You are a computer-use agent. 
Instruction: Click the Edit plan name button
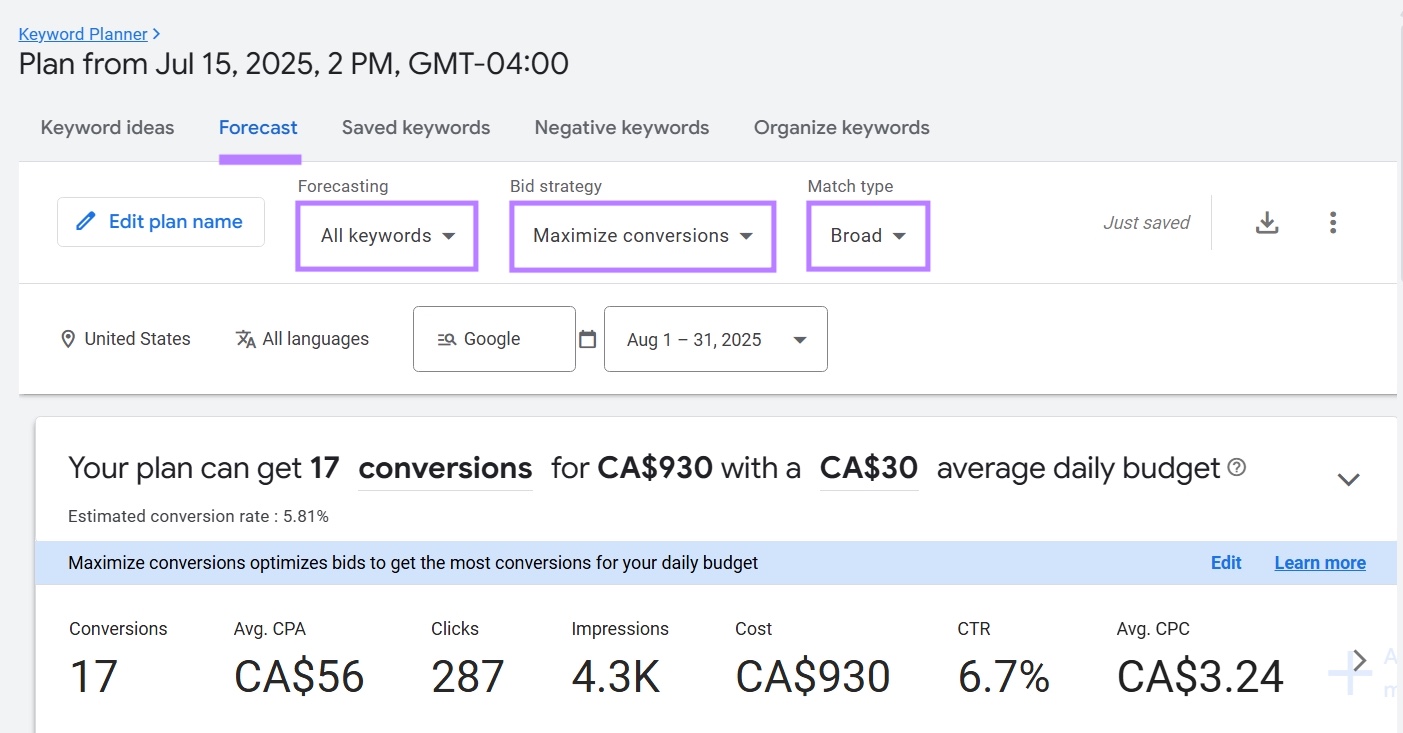160,221
